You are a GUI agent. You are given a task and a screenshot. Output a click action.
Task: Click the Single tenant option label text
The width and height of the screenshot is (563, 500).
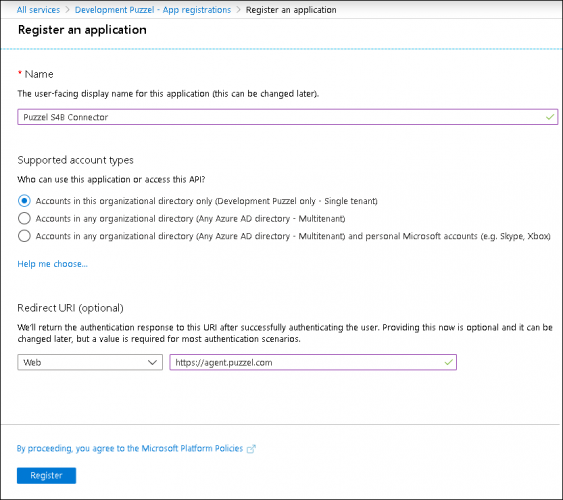pos(206,201)
